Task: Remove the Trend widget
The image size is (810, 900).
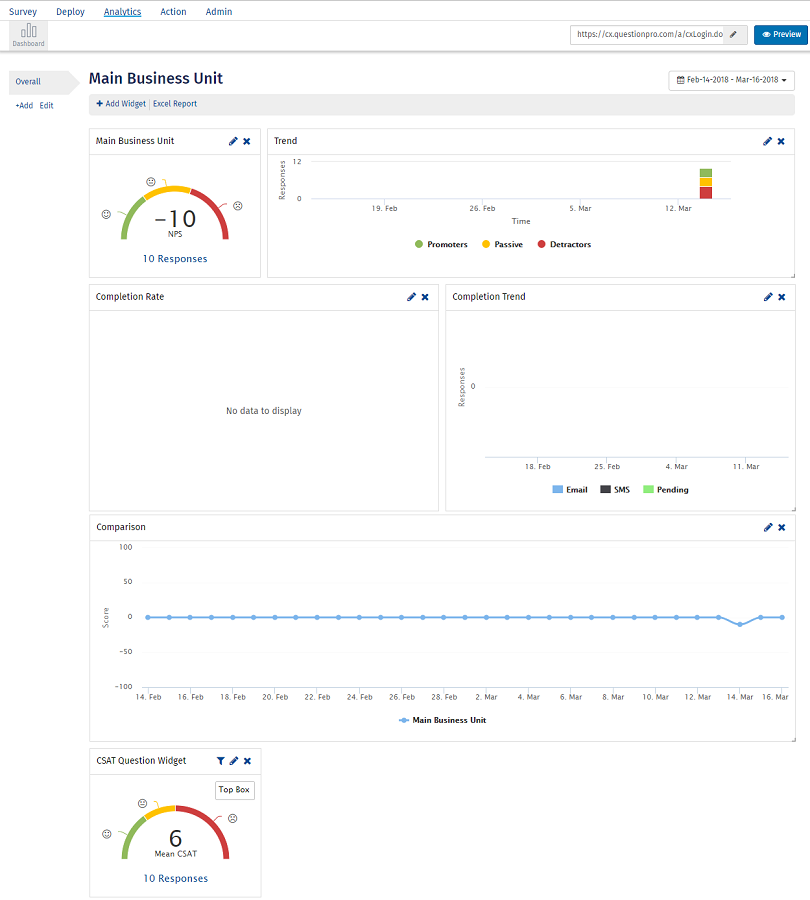Action: point(781,141)
